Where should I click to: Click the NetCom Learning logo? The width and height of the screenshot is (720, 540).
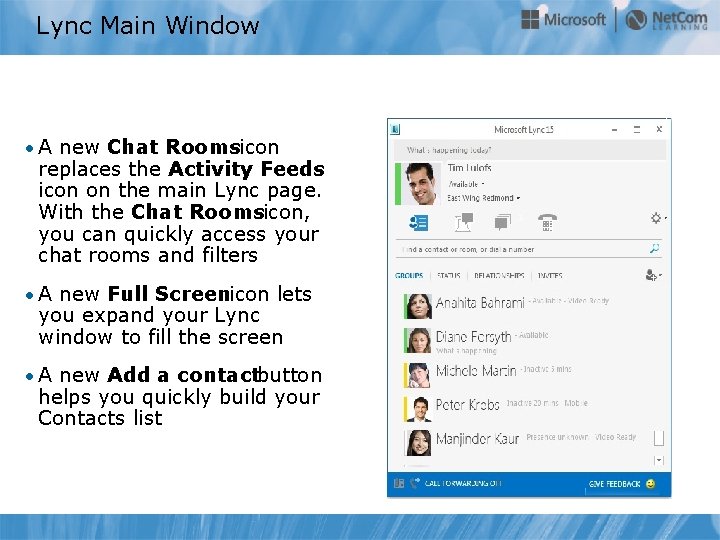coord(666,20)
